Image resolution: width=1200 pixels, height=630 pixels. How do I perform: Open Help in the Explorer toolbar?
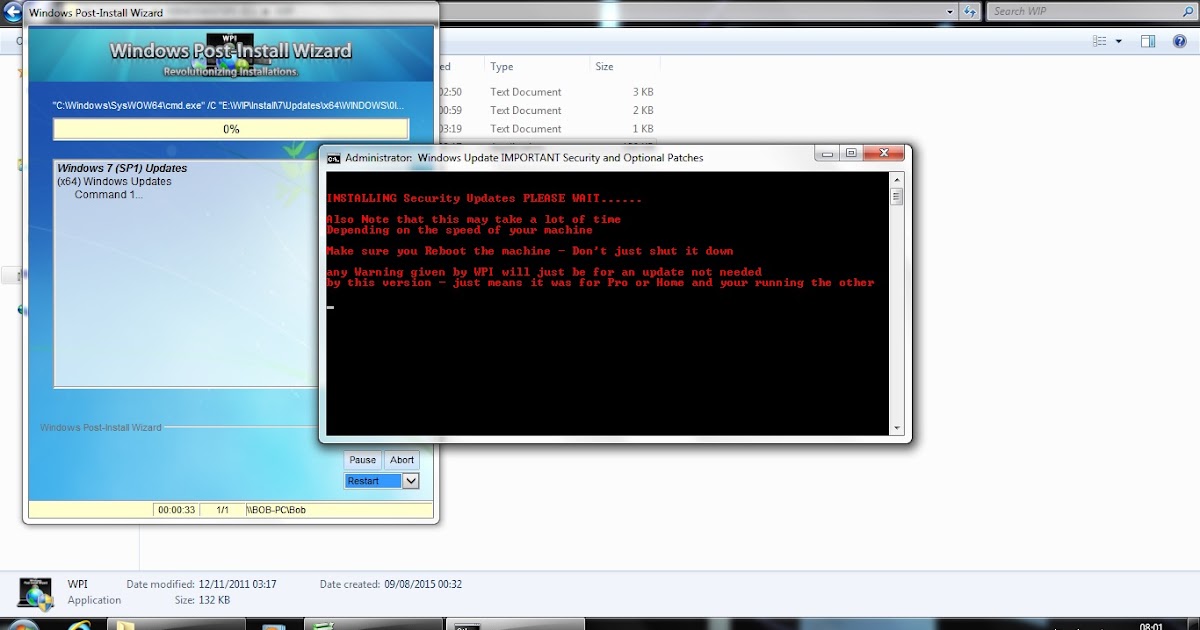pyautogui.click(x=1180, y=41)
